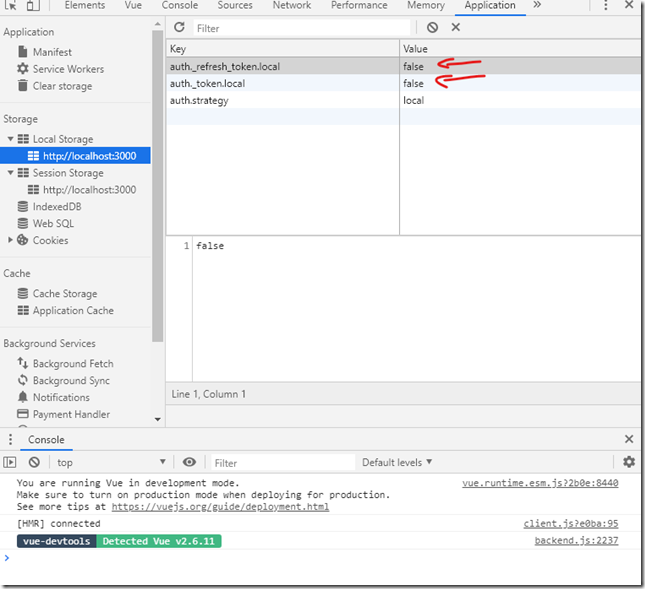This screenshot has width=645, height=589.
Task: Click the 'local' value cell
Action: tap(520, 100)
